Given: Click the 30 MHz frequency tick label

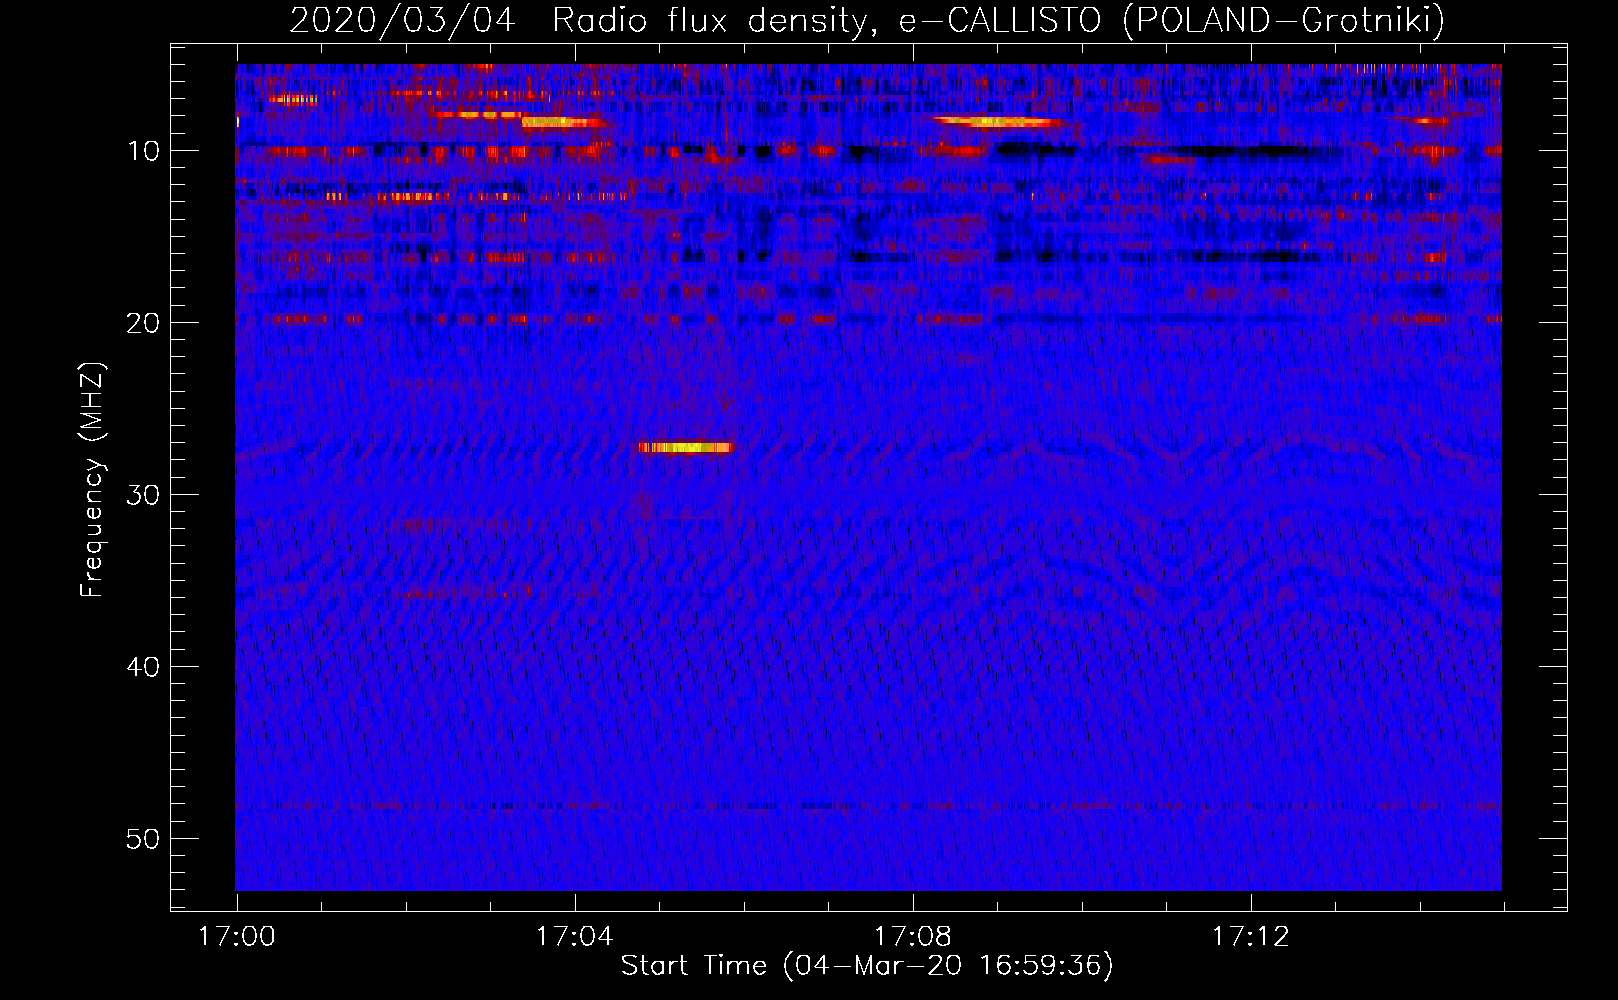Looking at the screenshot, I should 144,495.
